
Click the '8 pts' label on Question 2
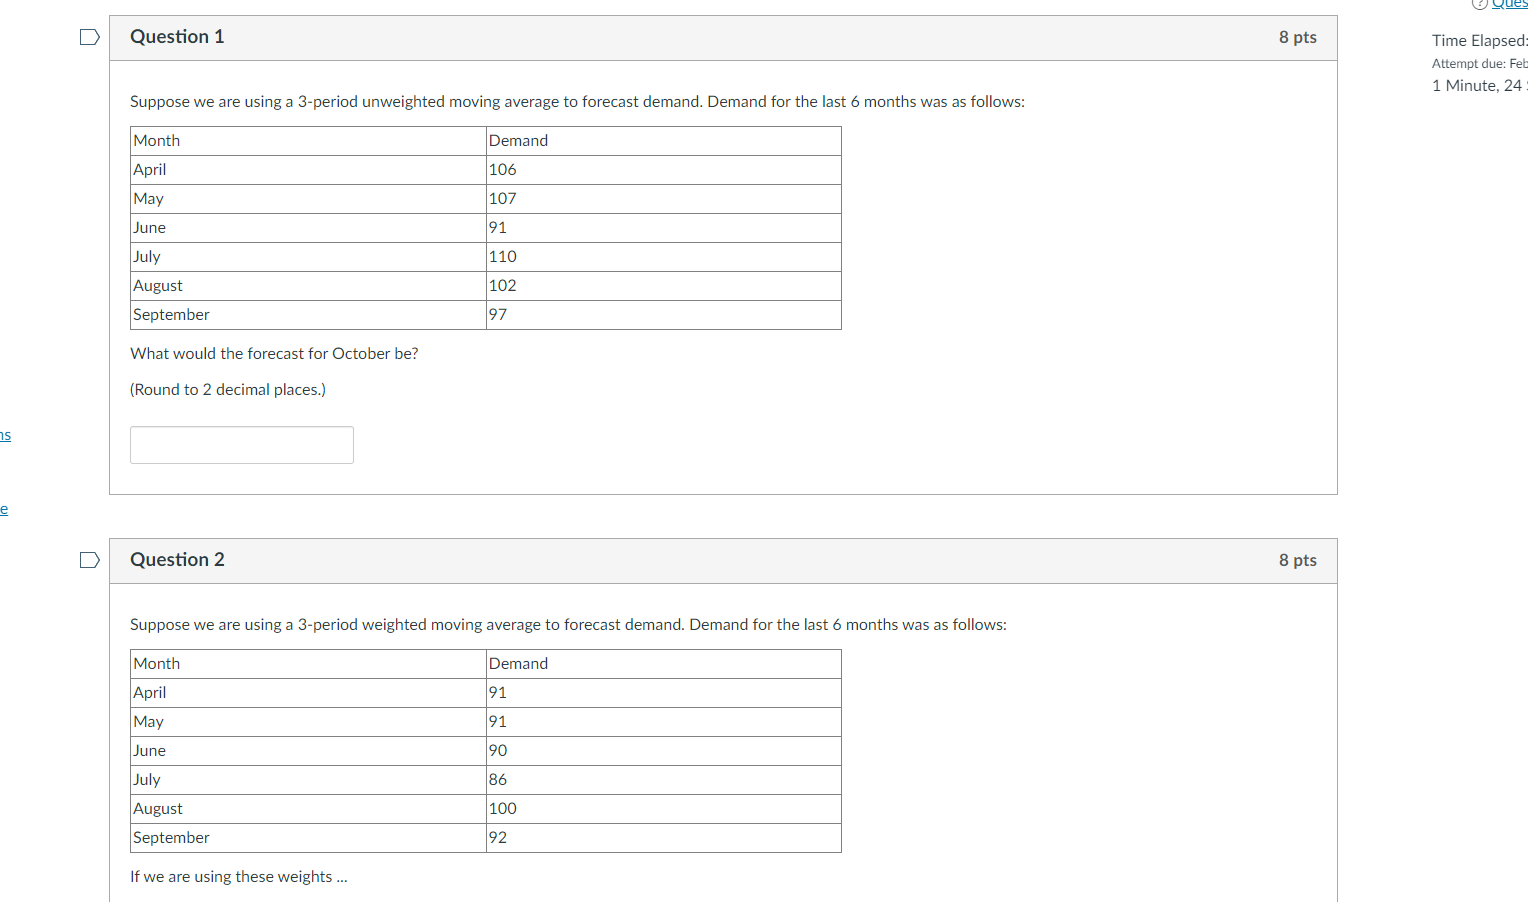coord(1297,560)
